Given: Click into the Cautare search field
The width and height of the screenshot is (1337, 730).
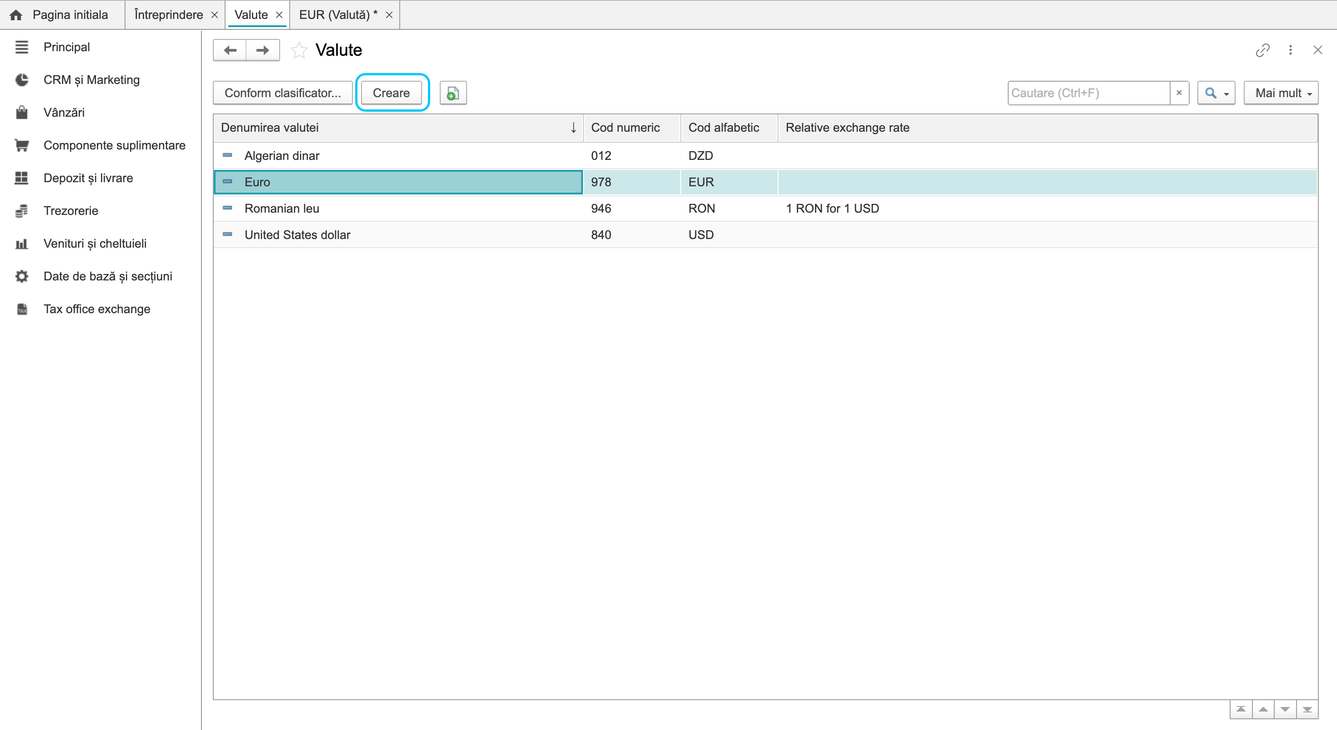Looking at the screenshot, I should [x=1088, y=93].
